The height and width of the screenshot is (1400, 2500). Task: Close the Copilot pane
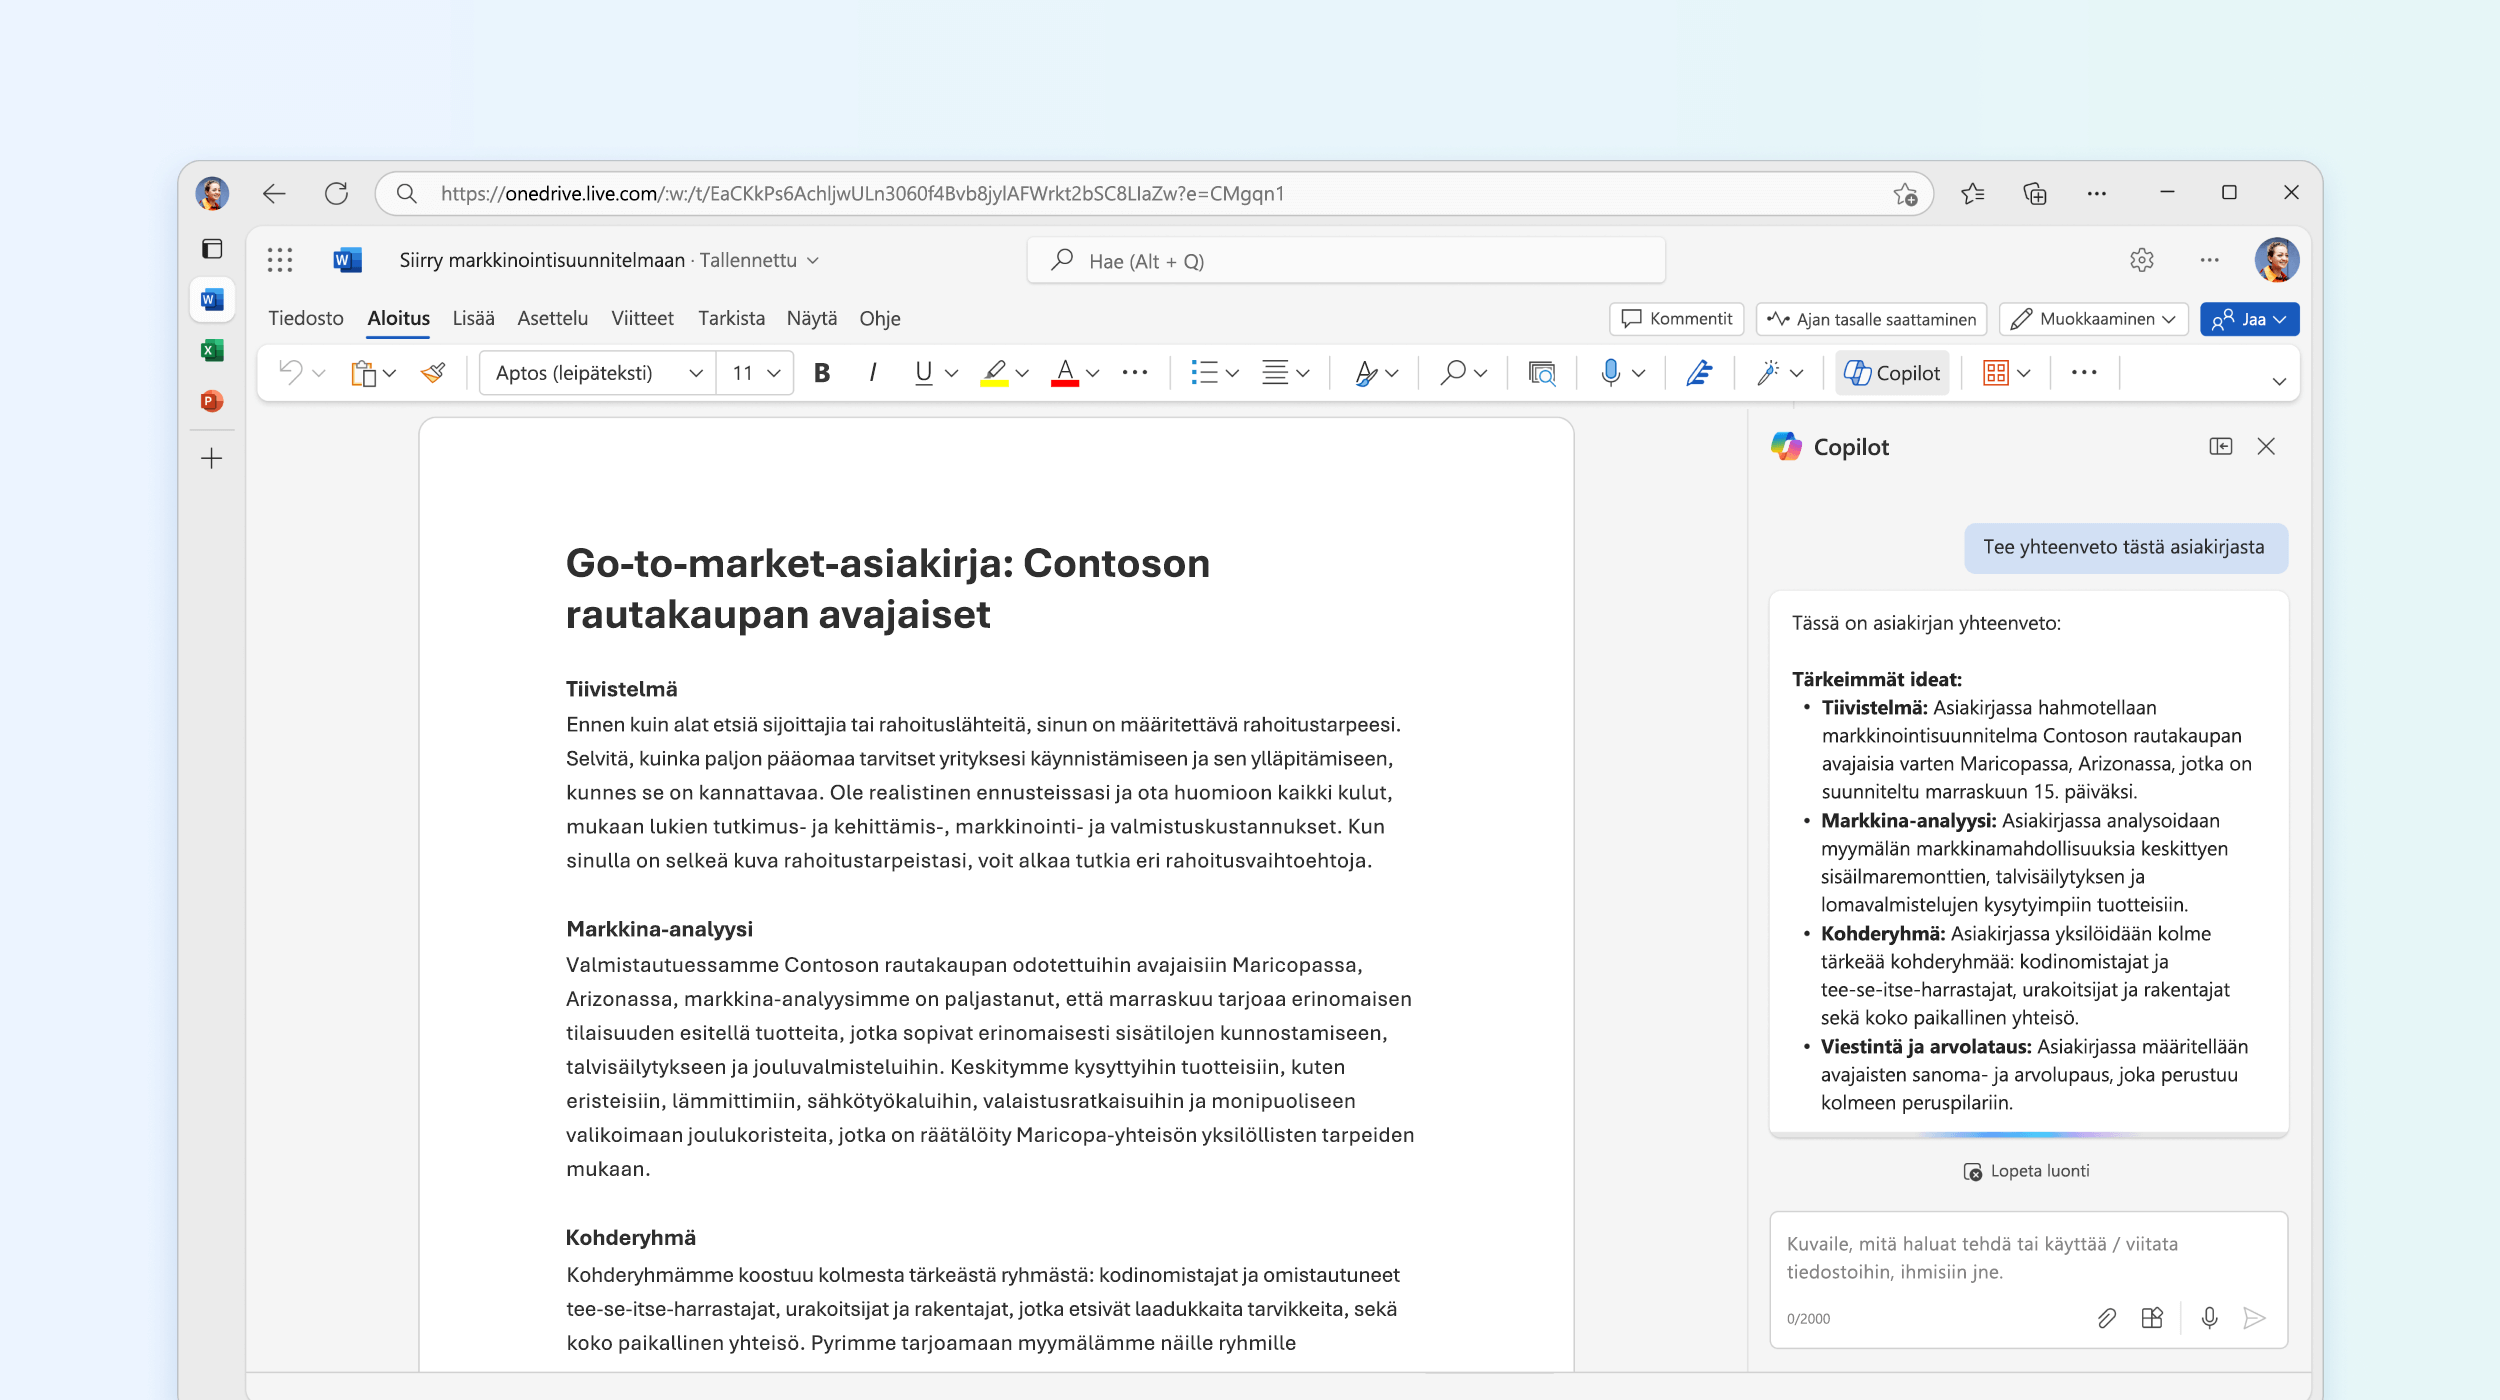coord(2266,446)
